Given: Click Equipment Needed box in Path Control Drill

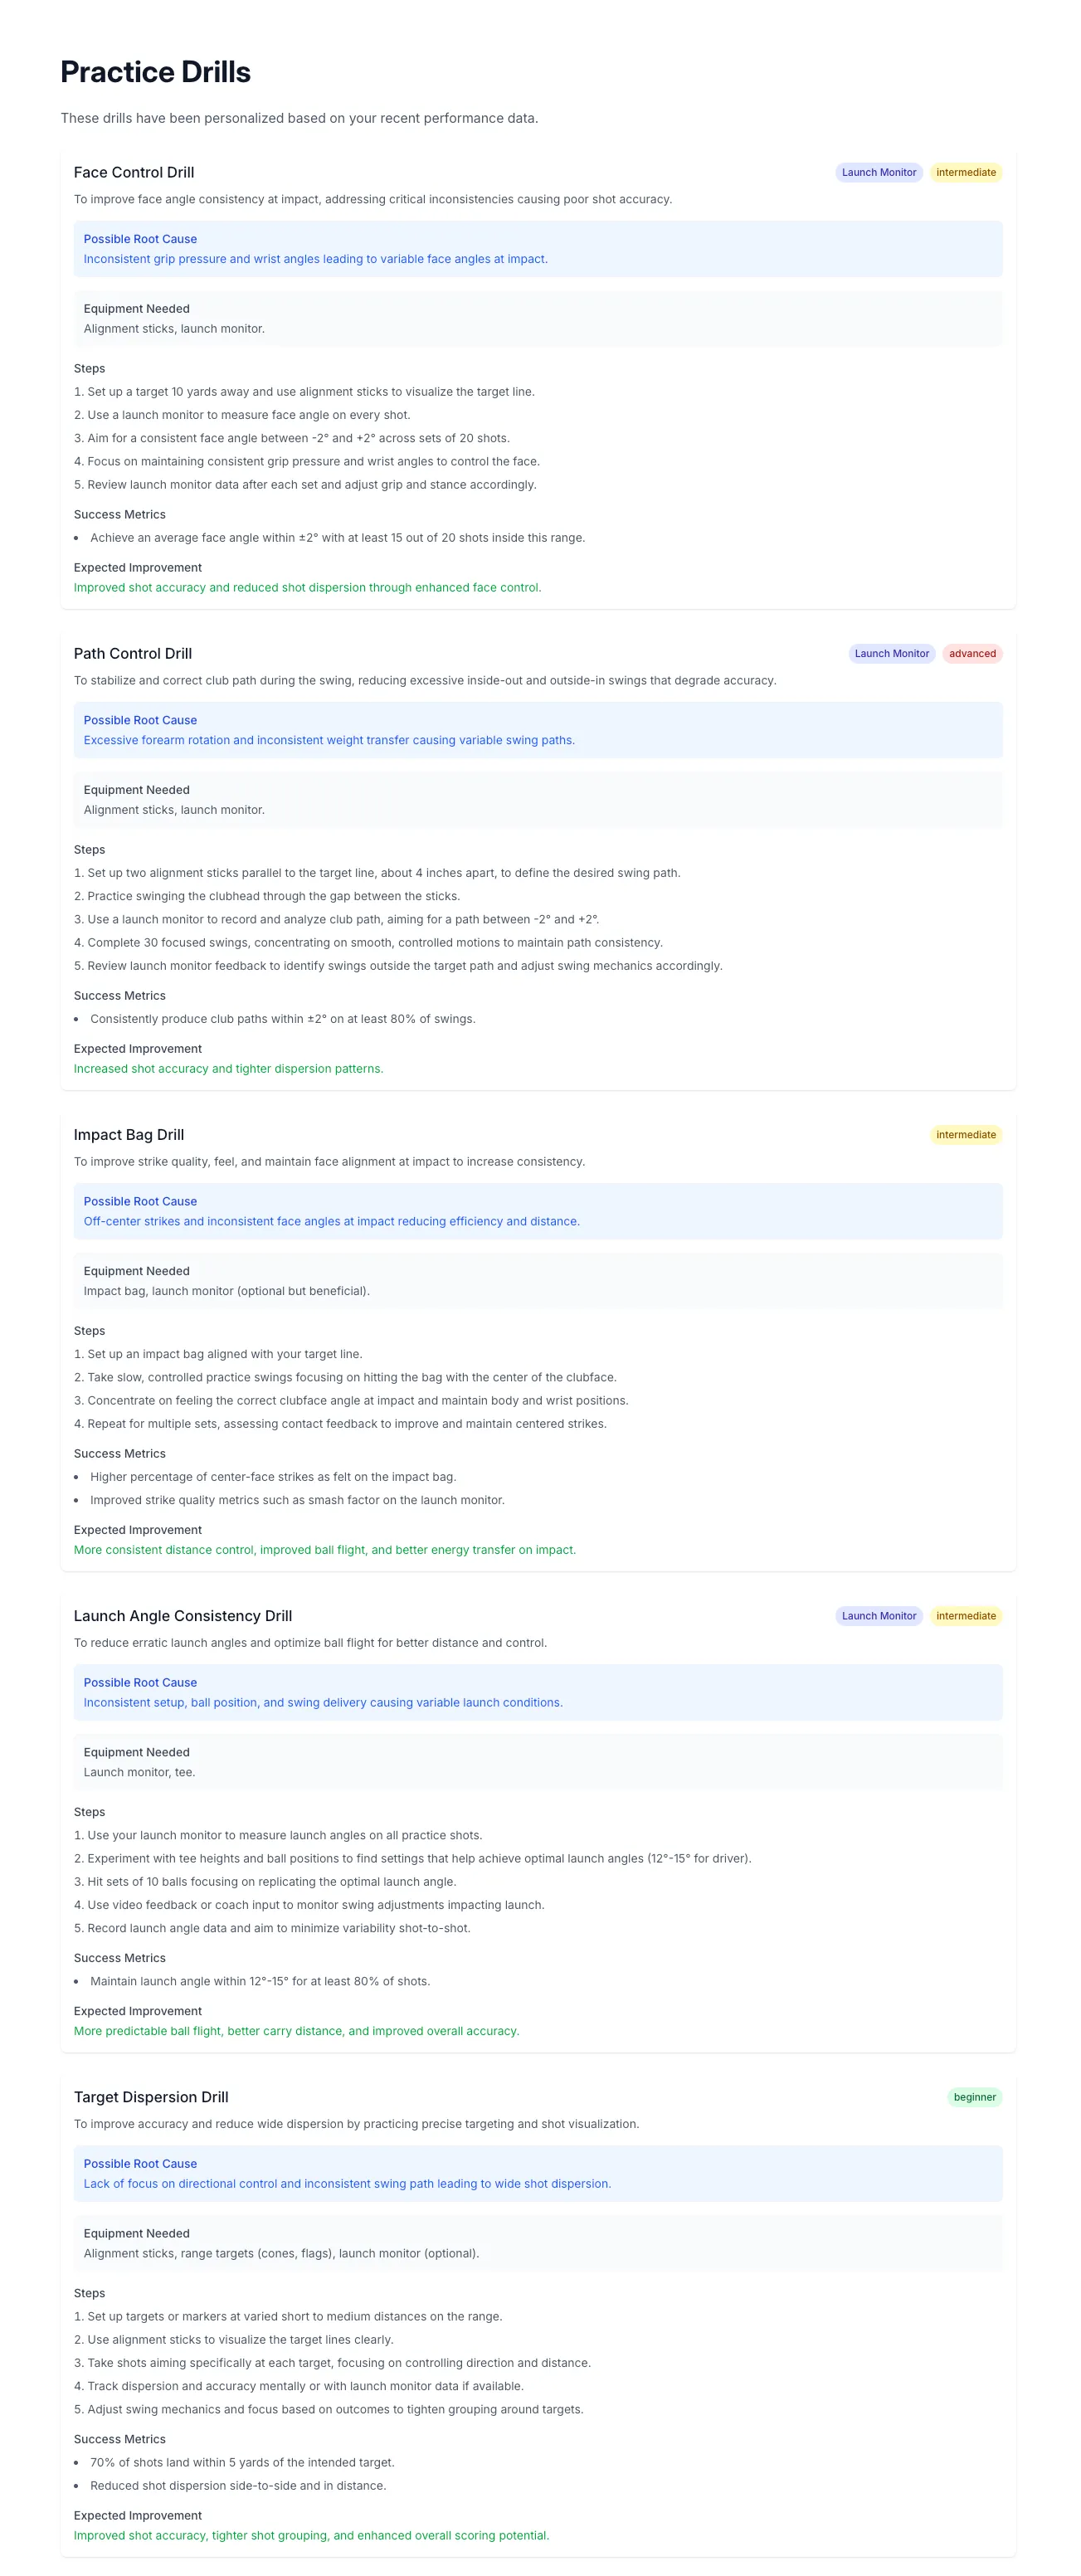Looking at the screenshot, I should pos(538,799).
